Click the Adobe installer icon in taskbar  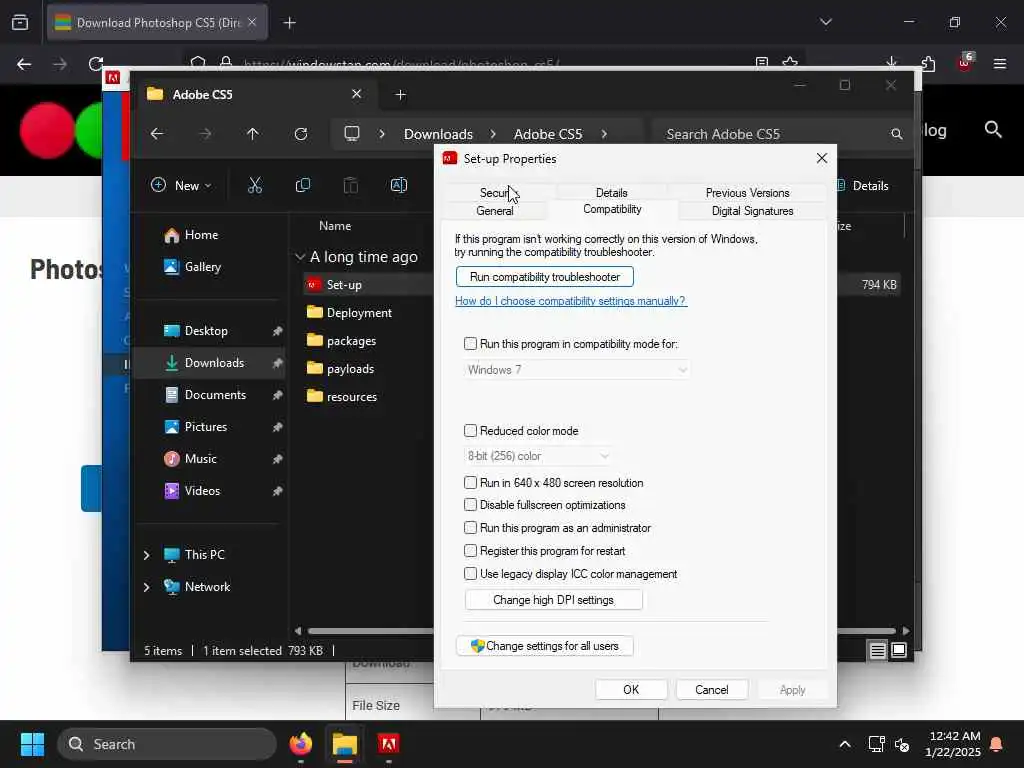(389, 744)
